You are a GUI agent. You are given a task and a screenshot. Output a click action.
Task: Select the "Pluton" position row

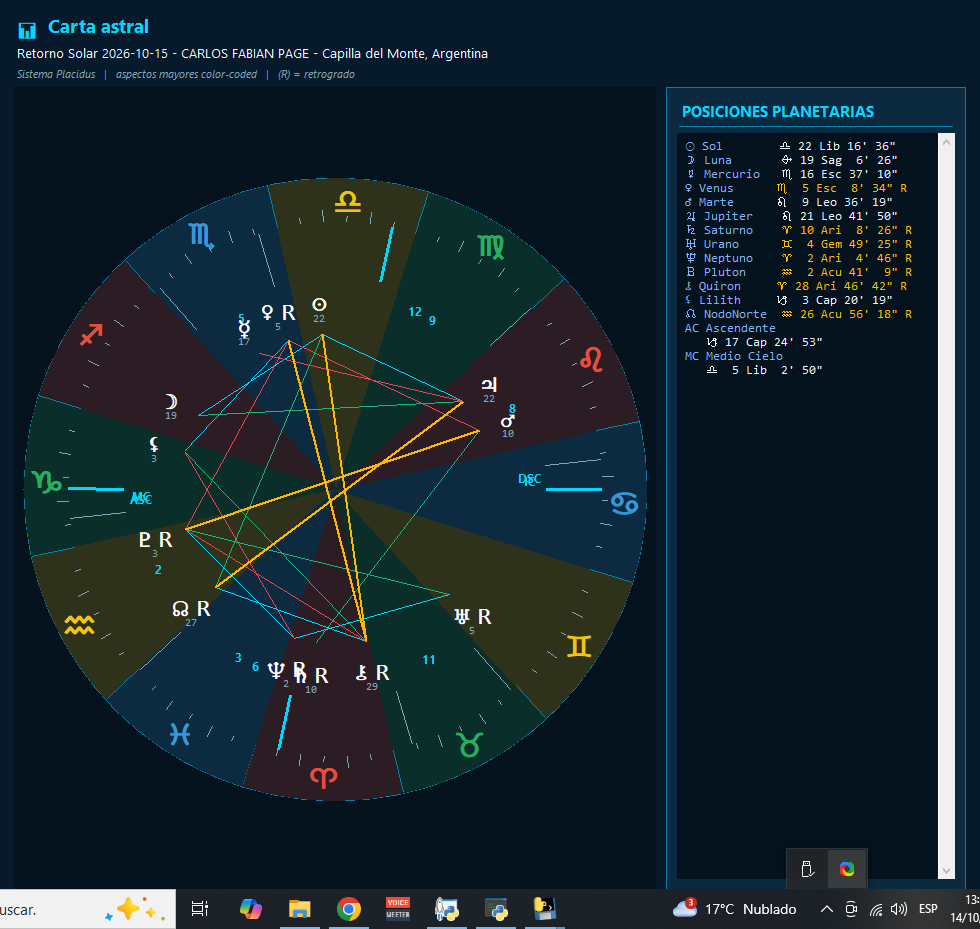[x=798, y=272]
